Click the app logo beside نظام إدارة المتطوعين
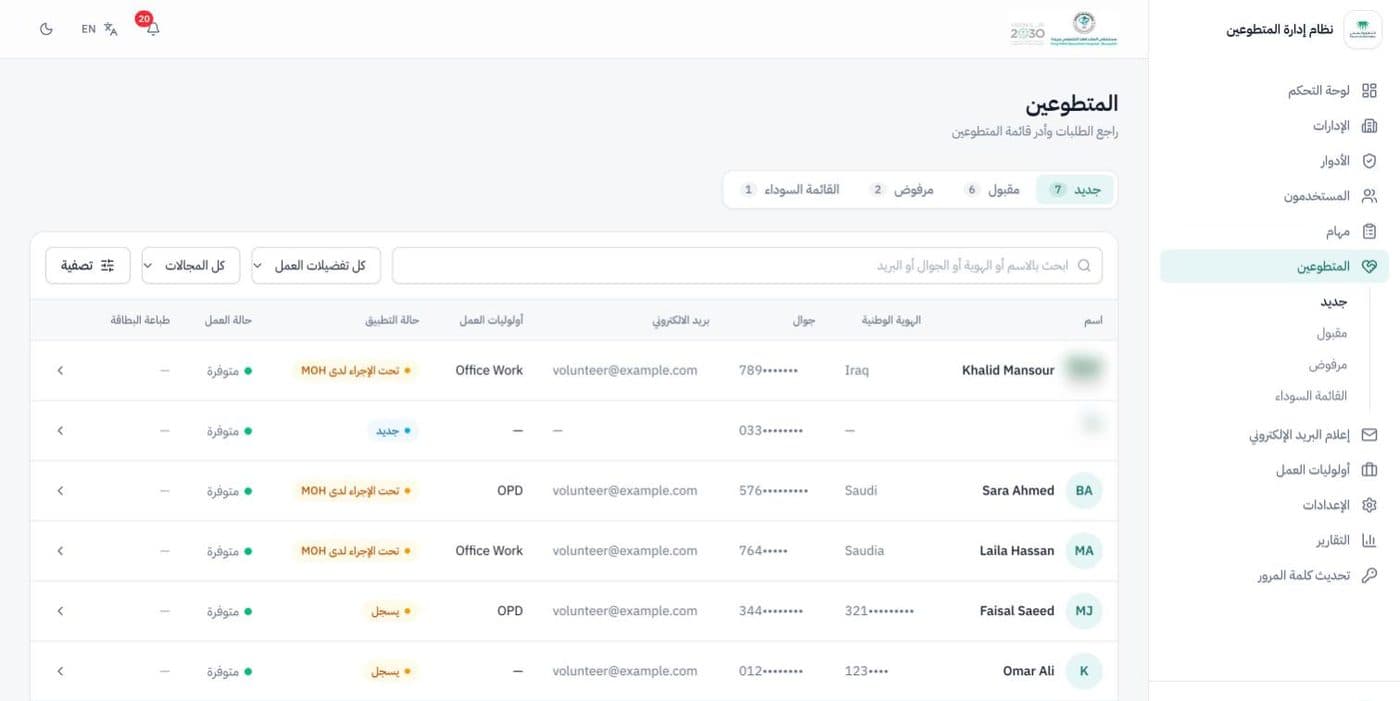The width and height of the screenshot is (1400, 701). point(1362,30)
